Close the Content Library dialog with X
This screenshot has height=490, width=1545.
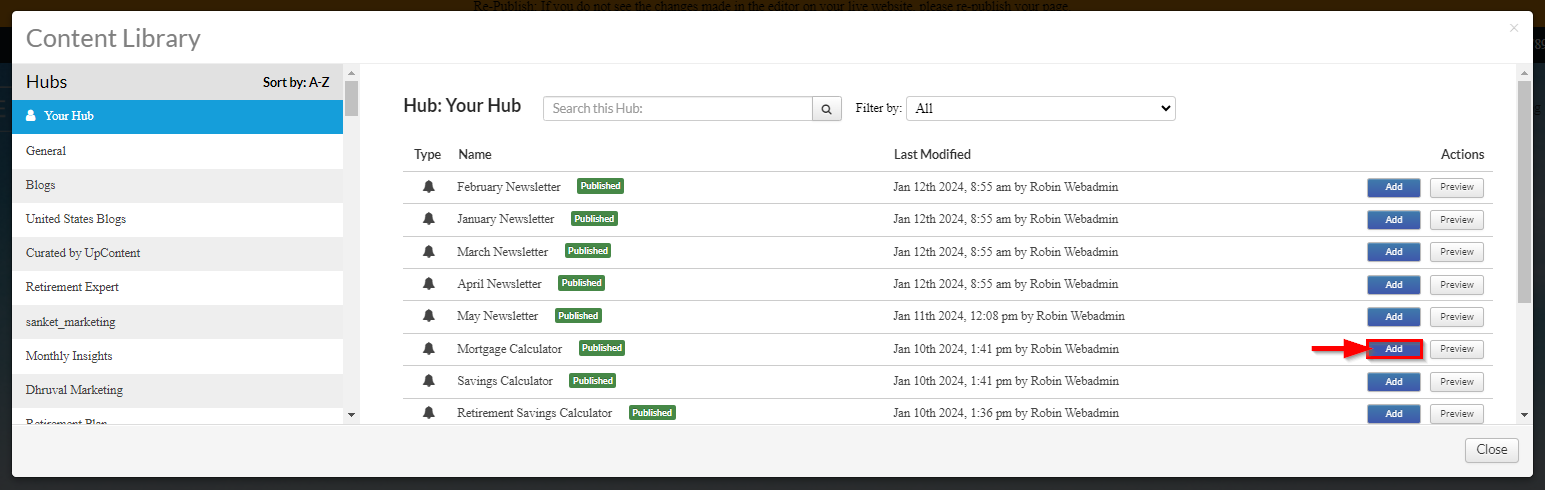[1513, 29]
